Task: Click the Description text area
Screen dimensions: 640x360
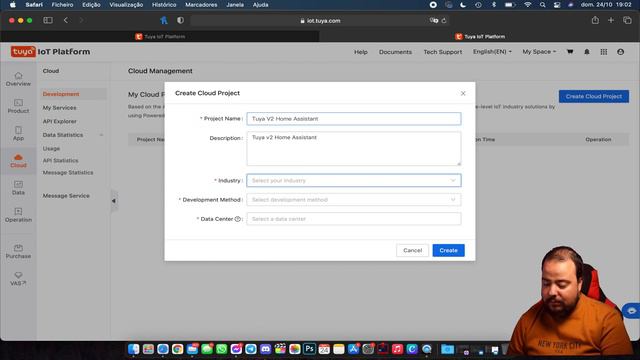Action: tap(354, 149)
